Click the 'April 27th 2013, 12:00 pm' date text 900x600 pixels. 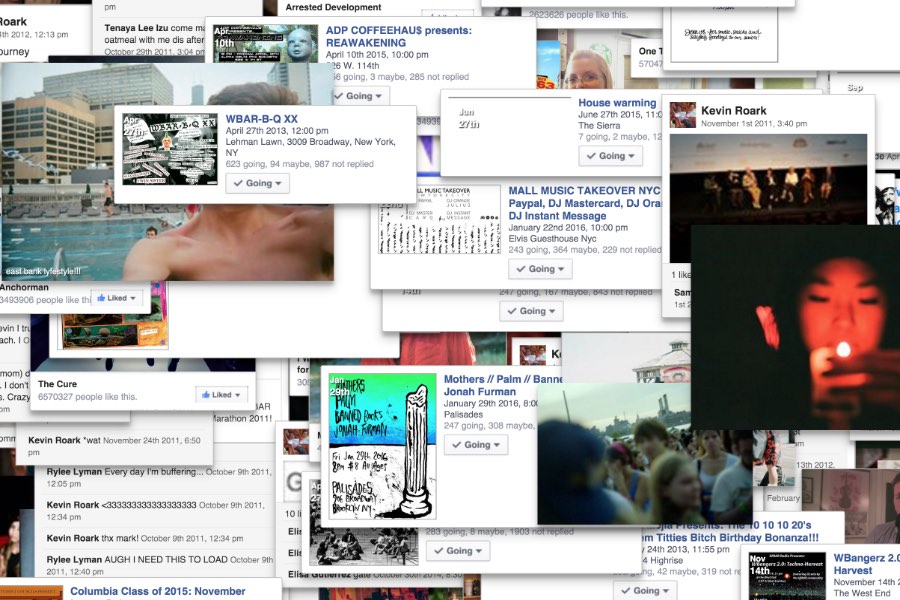pyautogui.click(x=277, y=130)
